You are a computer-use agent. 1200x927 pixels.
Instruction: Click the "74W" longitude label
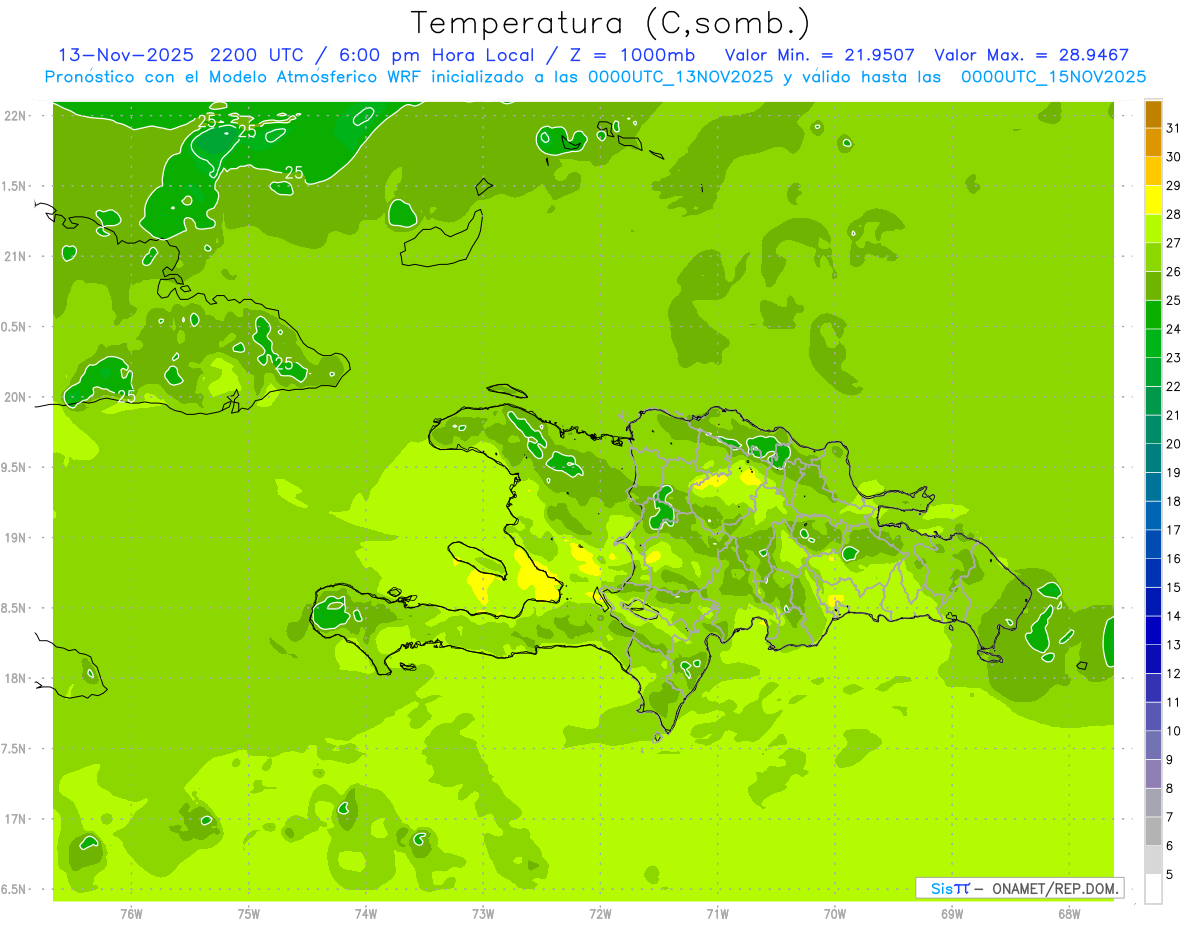tap(365, 913)
